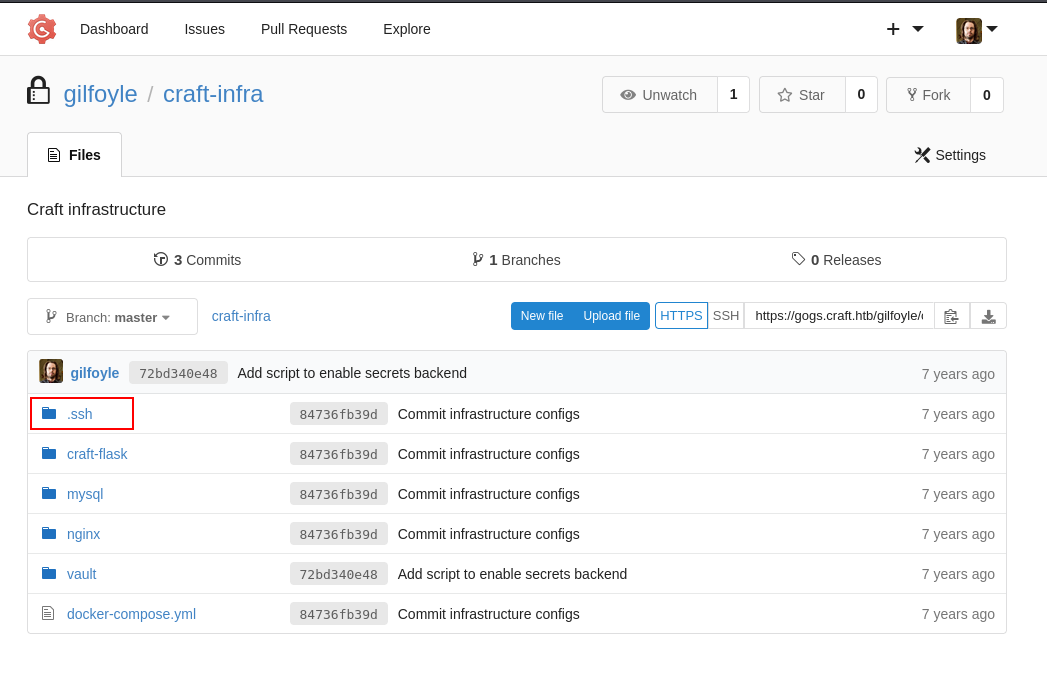Image resolution: width=1047 pixels, height=688 pixels.
Task: Click the download repository icon
Action: pyautogui.click(x=988, y=316)
